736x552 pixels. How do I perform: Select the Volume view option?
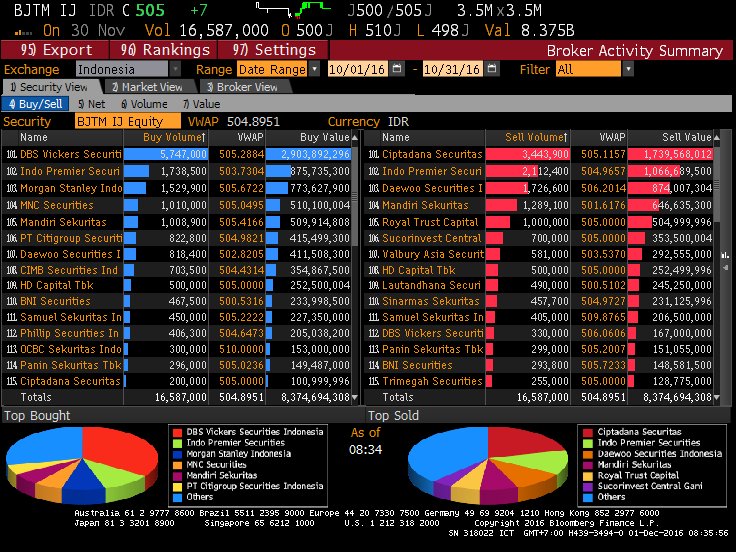(x=144, y=103)
